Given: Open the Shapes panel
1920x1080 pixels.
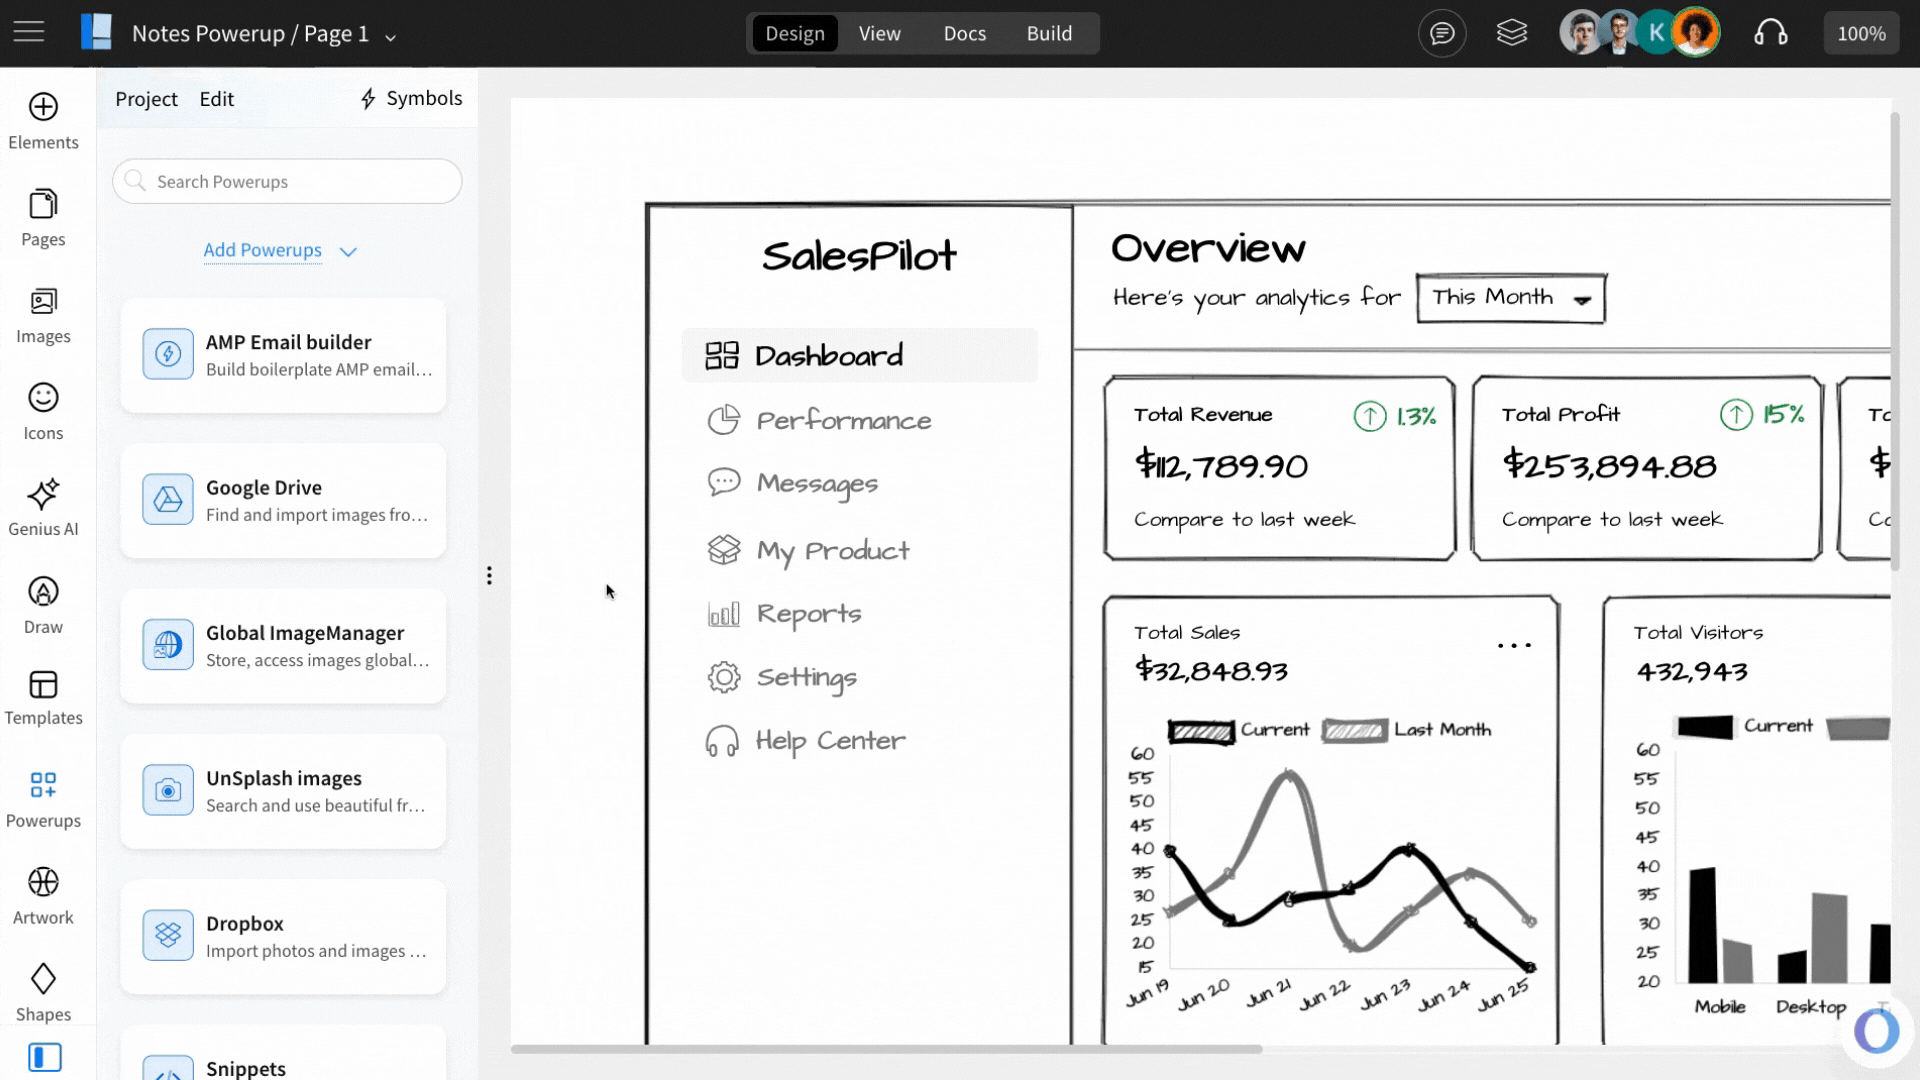Looking at the screenshot, I should pyautogui.click(x=43, y=980).
